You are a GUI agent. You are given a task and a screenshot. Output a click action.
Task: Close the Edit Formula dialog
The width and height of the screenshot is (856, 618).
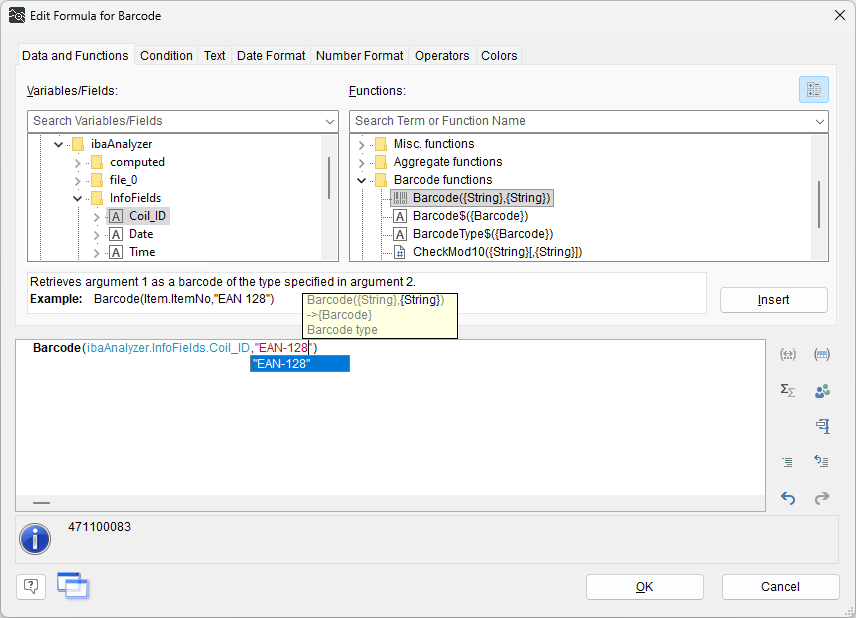840,15
